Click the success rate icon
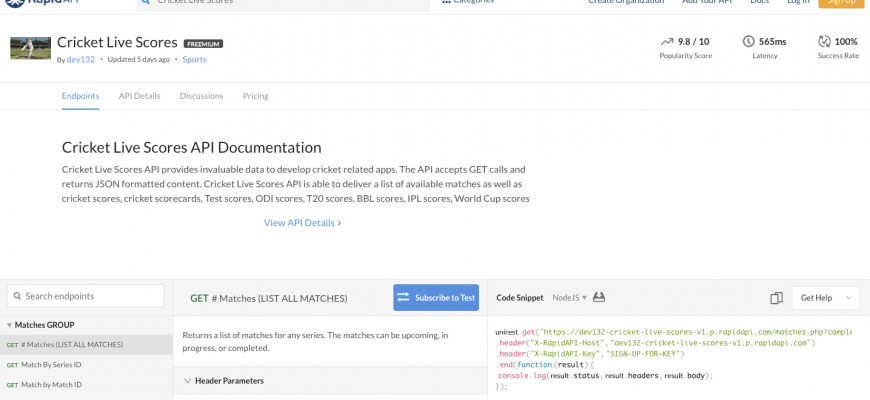870x400 pixels. [x=824, y=42]
